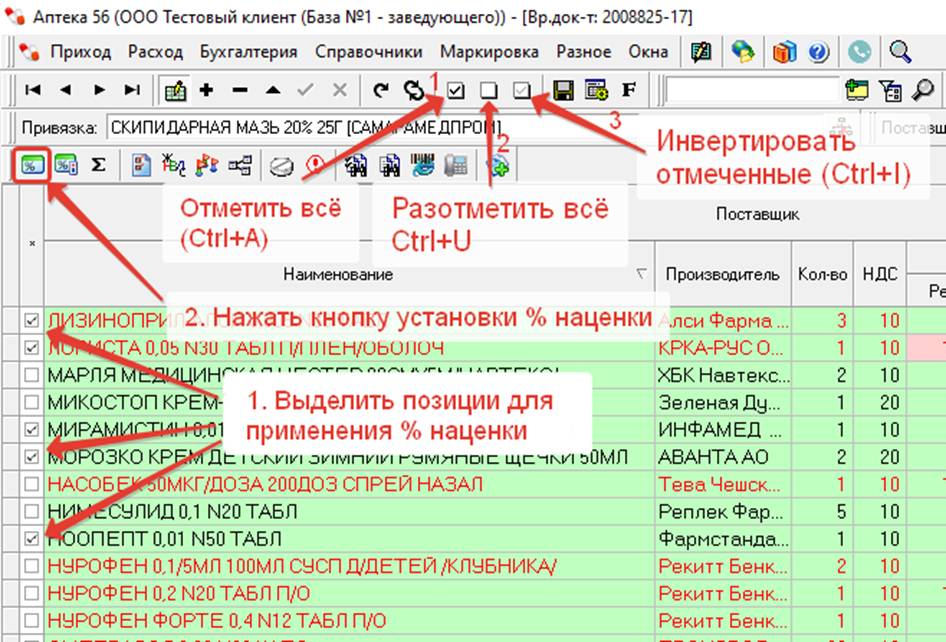Open the Маркировка menu
Viewport: 946px width, 642px height.
point(489,52)
